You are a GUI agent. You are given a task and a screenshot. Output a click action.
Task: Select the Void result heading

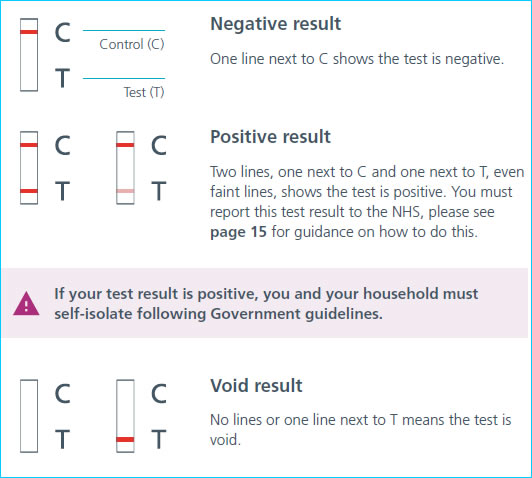tap(256, 386)
